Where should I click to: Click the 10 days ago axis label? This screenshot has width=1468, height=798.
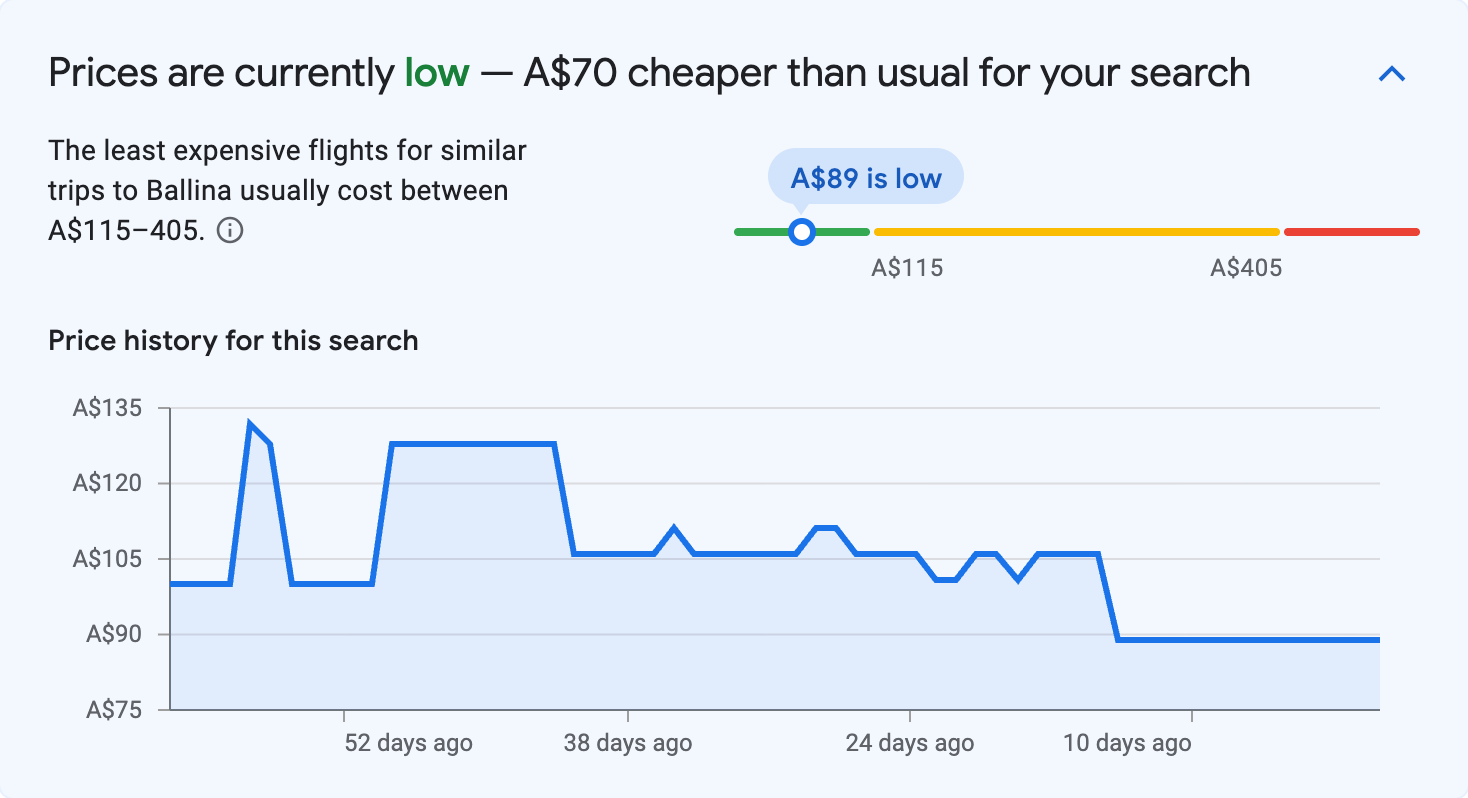[1126, 743]
